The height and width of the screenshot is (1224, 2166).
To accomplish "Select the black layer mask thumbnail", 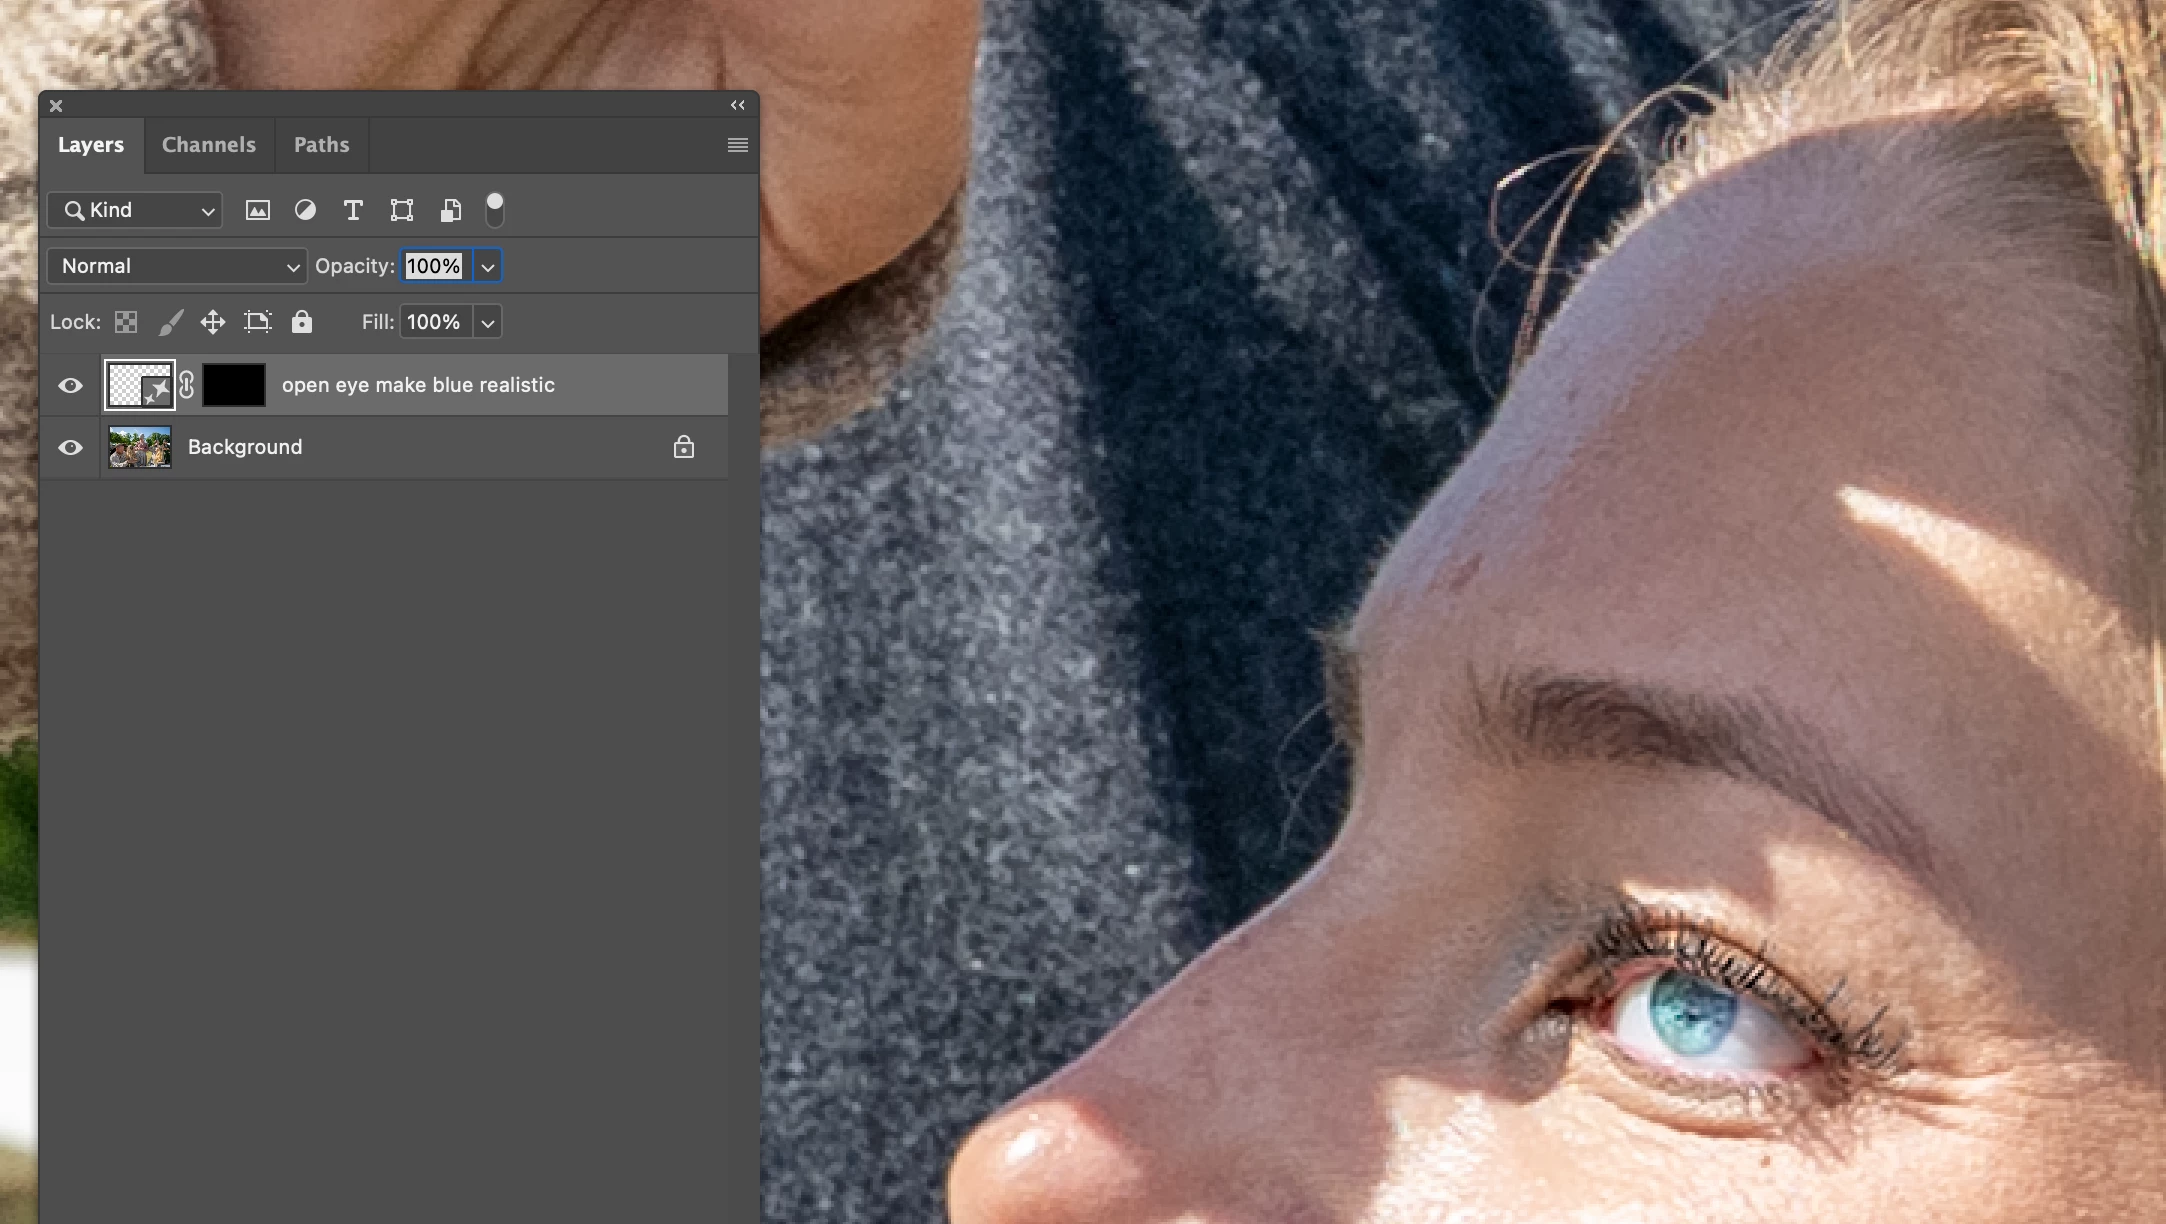I will pyautogui.click(x=234, y=385).
